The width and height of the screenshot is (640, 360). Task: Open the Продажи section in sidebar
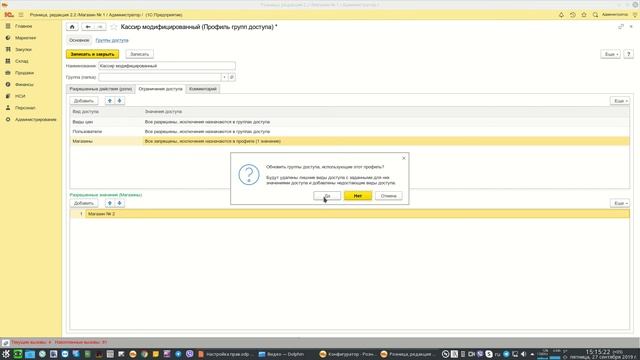24,73
